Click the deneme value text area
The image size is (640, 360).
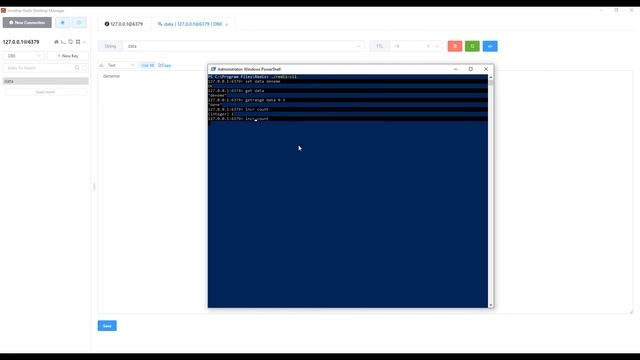pos(364,192)
